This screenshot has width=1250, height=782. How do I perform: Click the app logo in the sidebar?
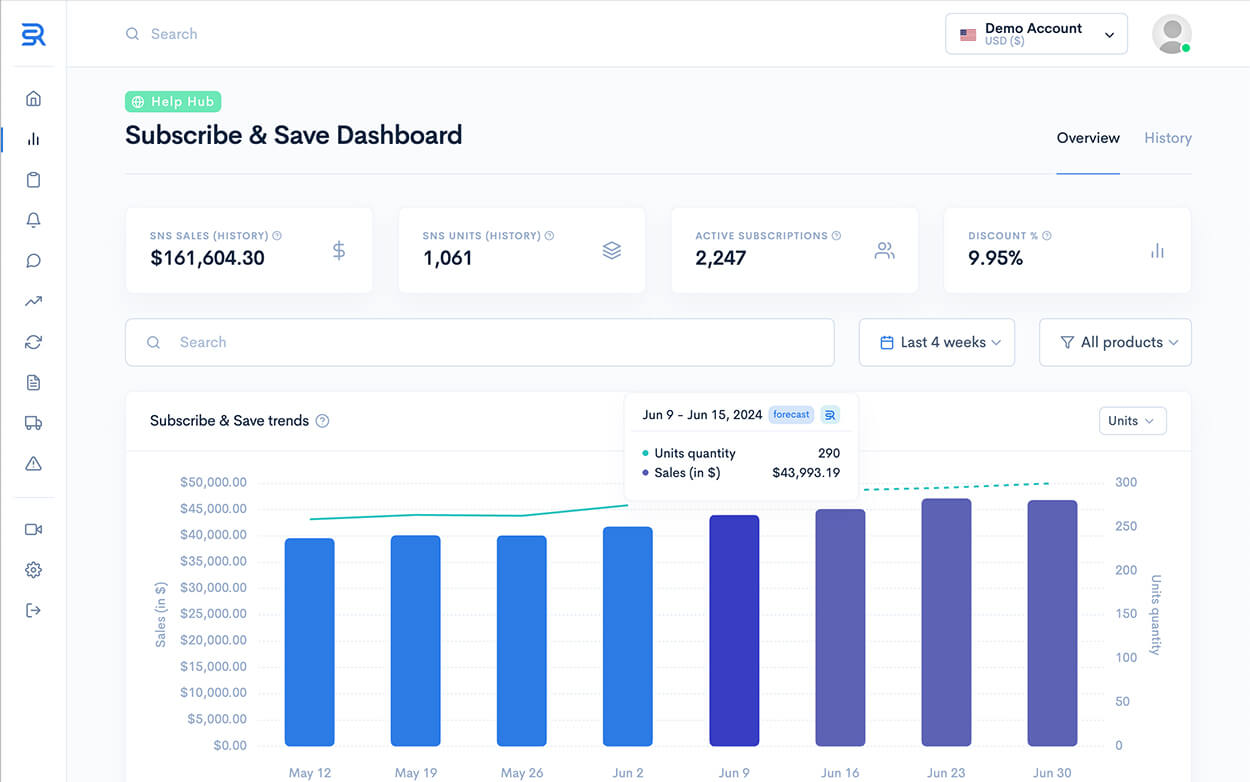(33, 34)
